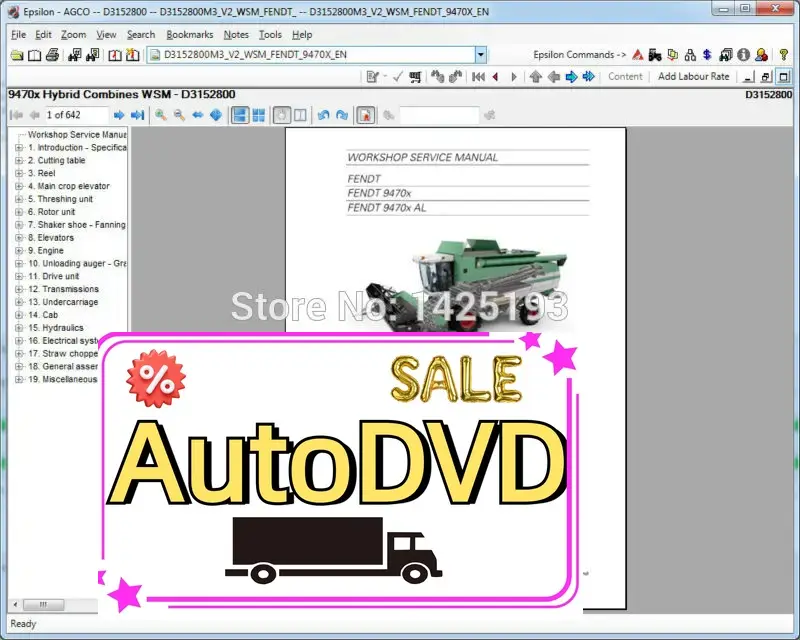Click the yellow question mark help icon
800x640 pixels.
pos(784,55)
